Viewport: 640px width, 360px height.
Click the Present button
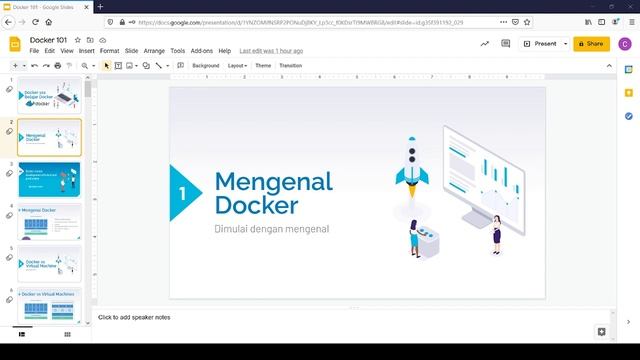tap(540, 44)
